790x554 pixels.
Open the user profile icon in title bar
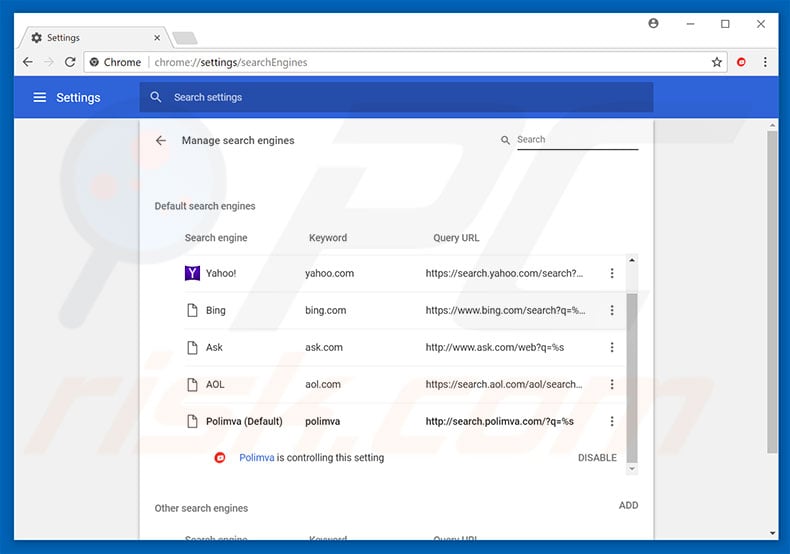pos(653,23)
